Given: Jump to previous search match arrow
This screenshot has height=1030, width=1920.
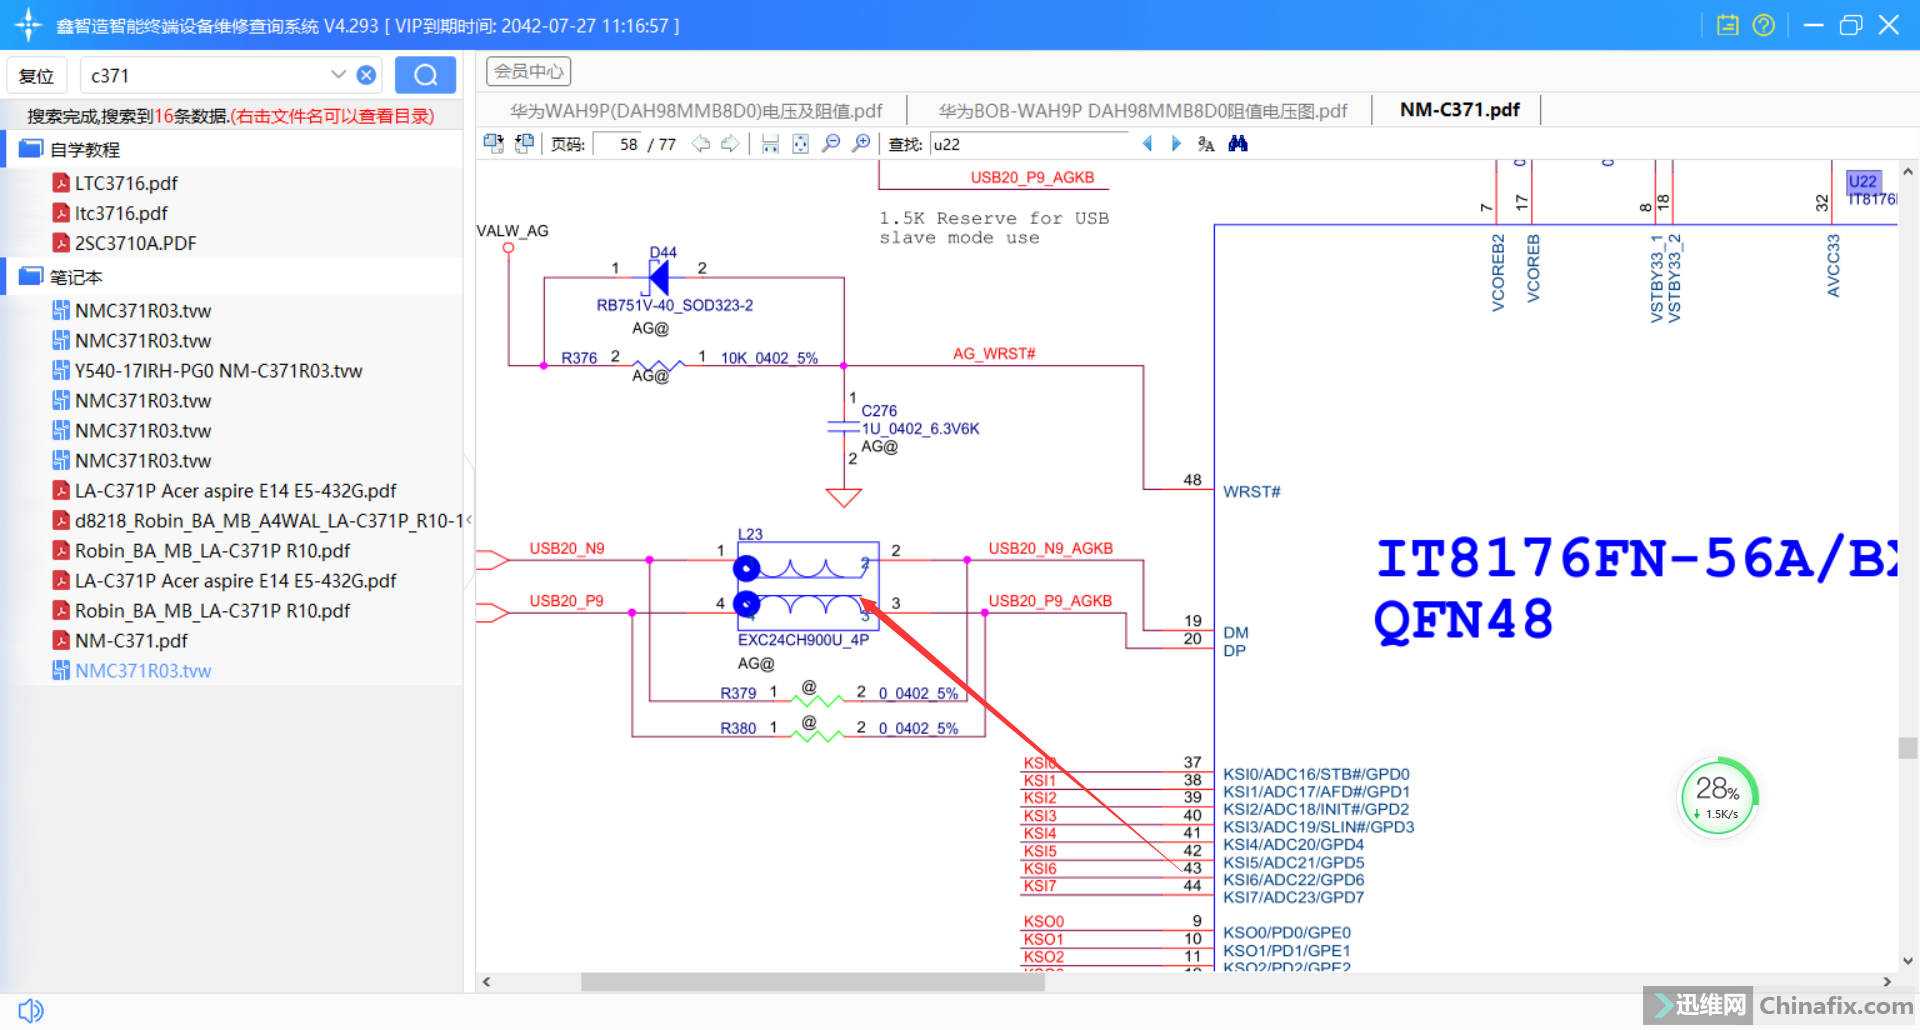Looking at the screenshot, I should [x=1147, y=144].
